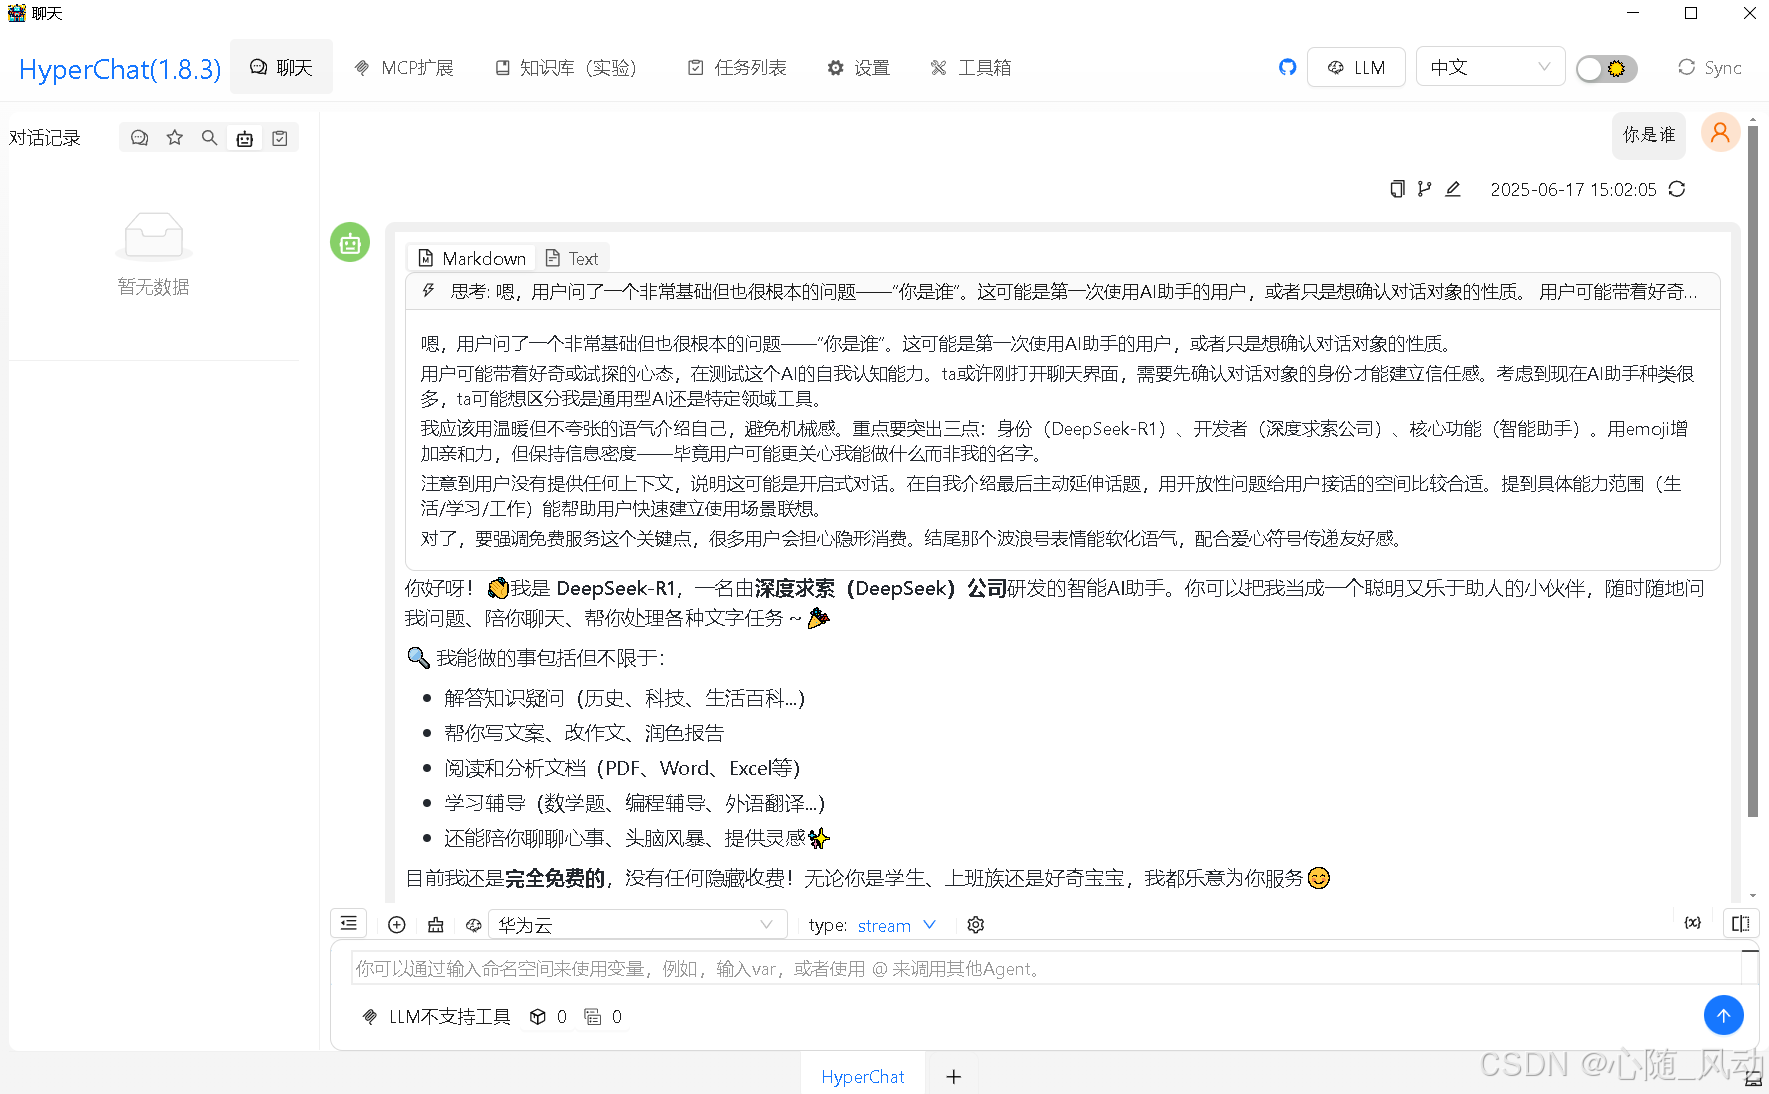Go to 任务列表 tab
Viewport: 1769px width, 1094px height.
coord(737,67)
